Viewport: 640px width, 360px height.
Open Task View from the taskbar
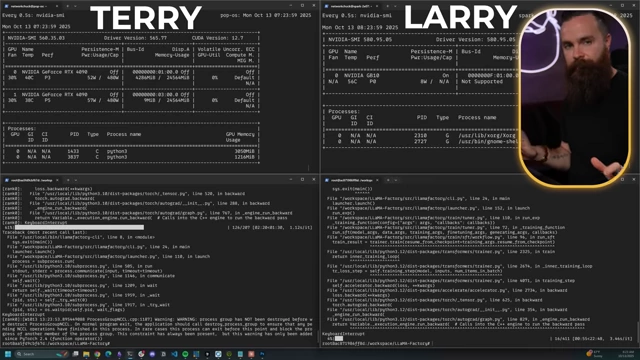click(76, 354)
